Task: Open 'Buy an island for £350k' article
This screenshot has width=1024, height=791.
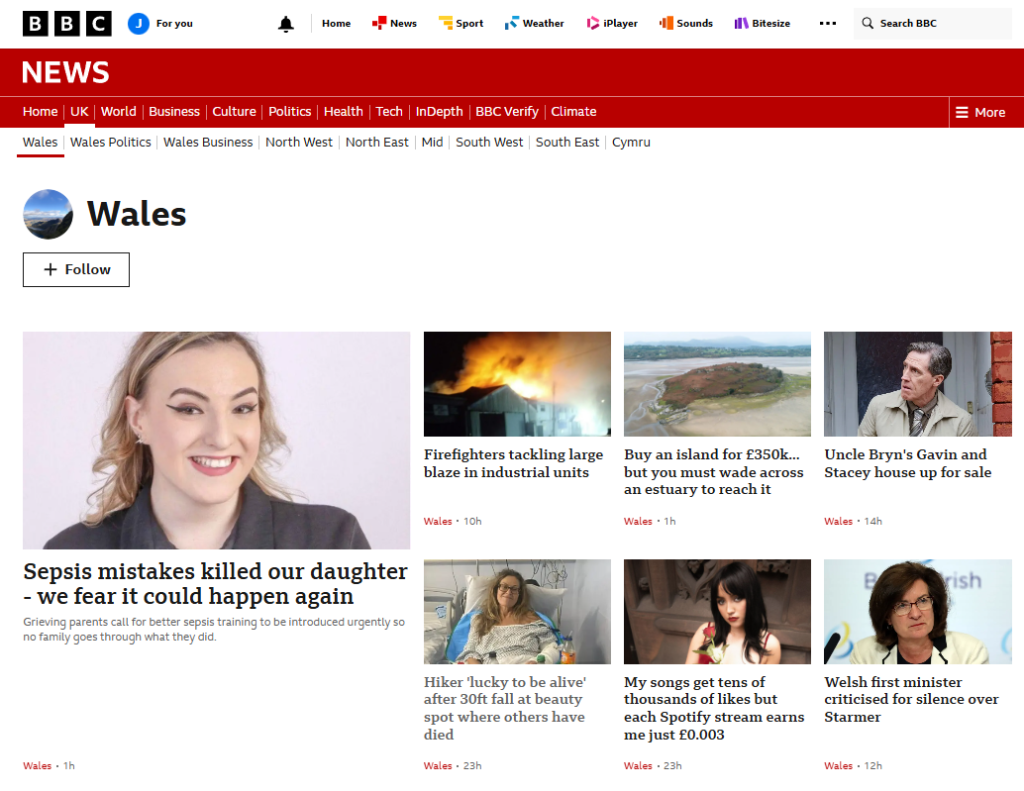Action: (x=713, y=471)
